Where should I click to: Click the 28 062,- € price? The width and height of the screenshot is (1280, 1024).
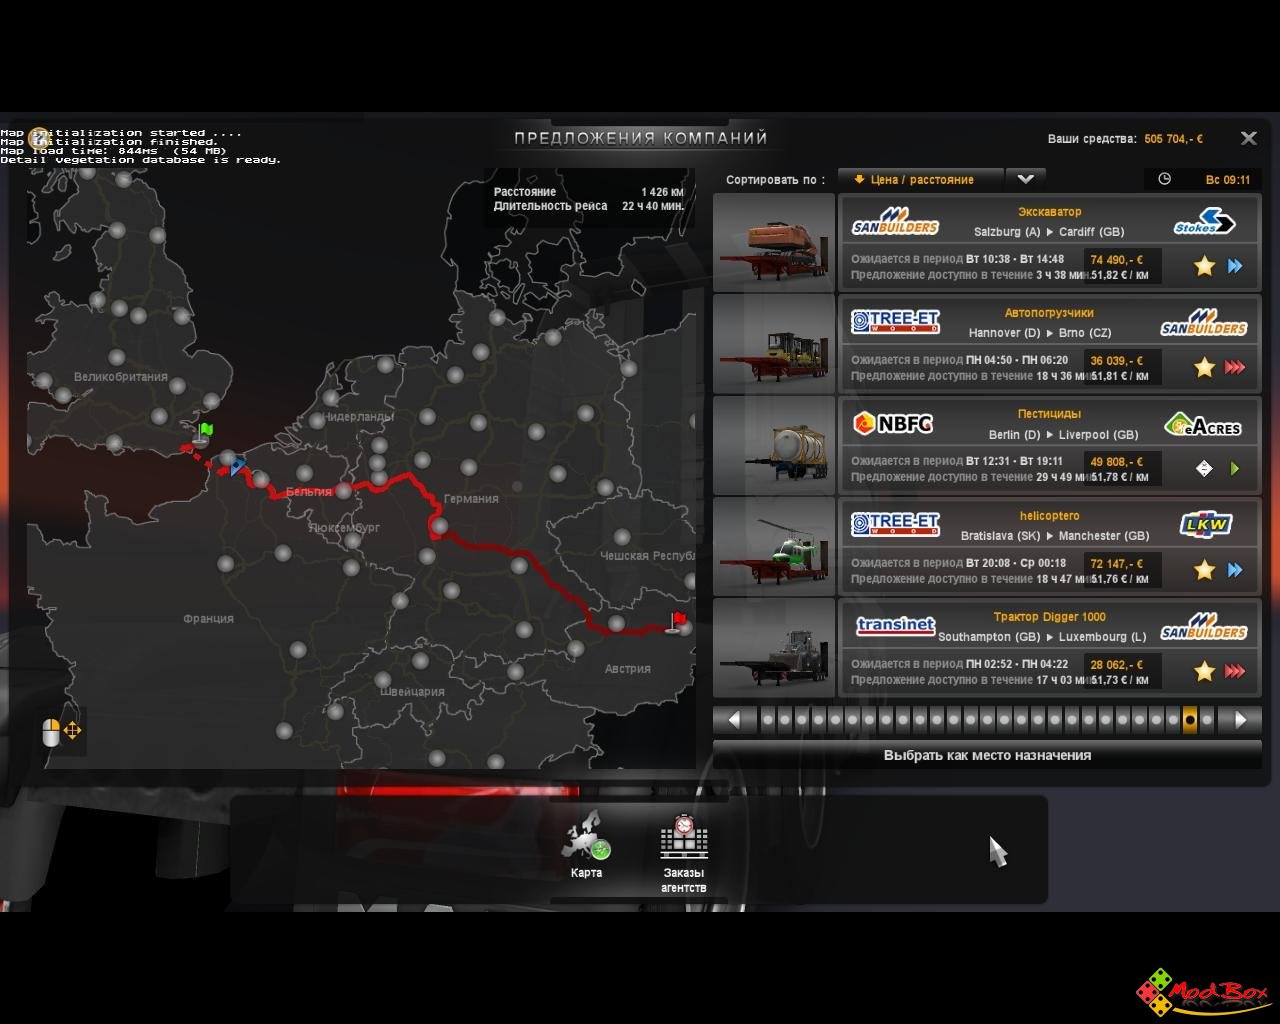pos(1117,665)
